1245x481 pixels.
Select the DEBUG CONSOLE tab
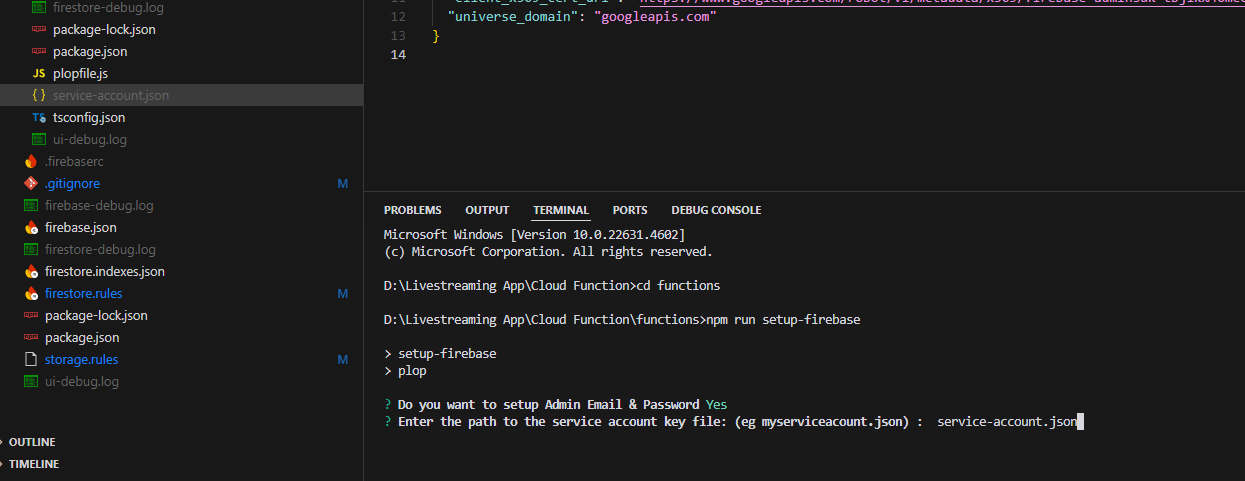pos(716,210)
